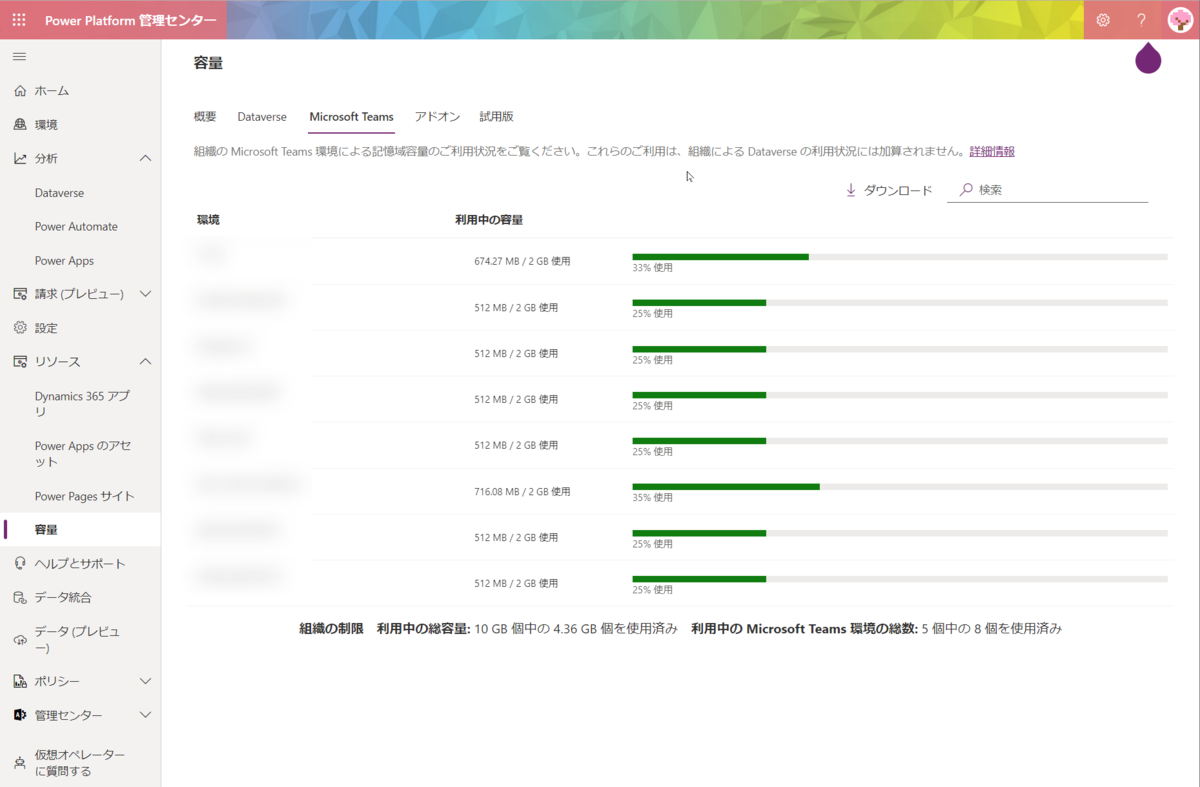
Task: Click the データ統合 icon
Action: click(20, 597)
